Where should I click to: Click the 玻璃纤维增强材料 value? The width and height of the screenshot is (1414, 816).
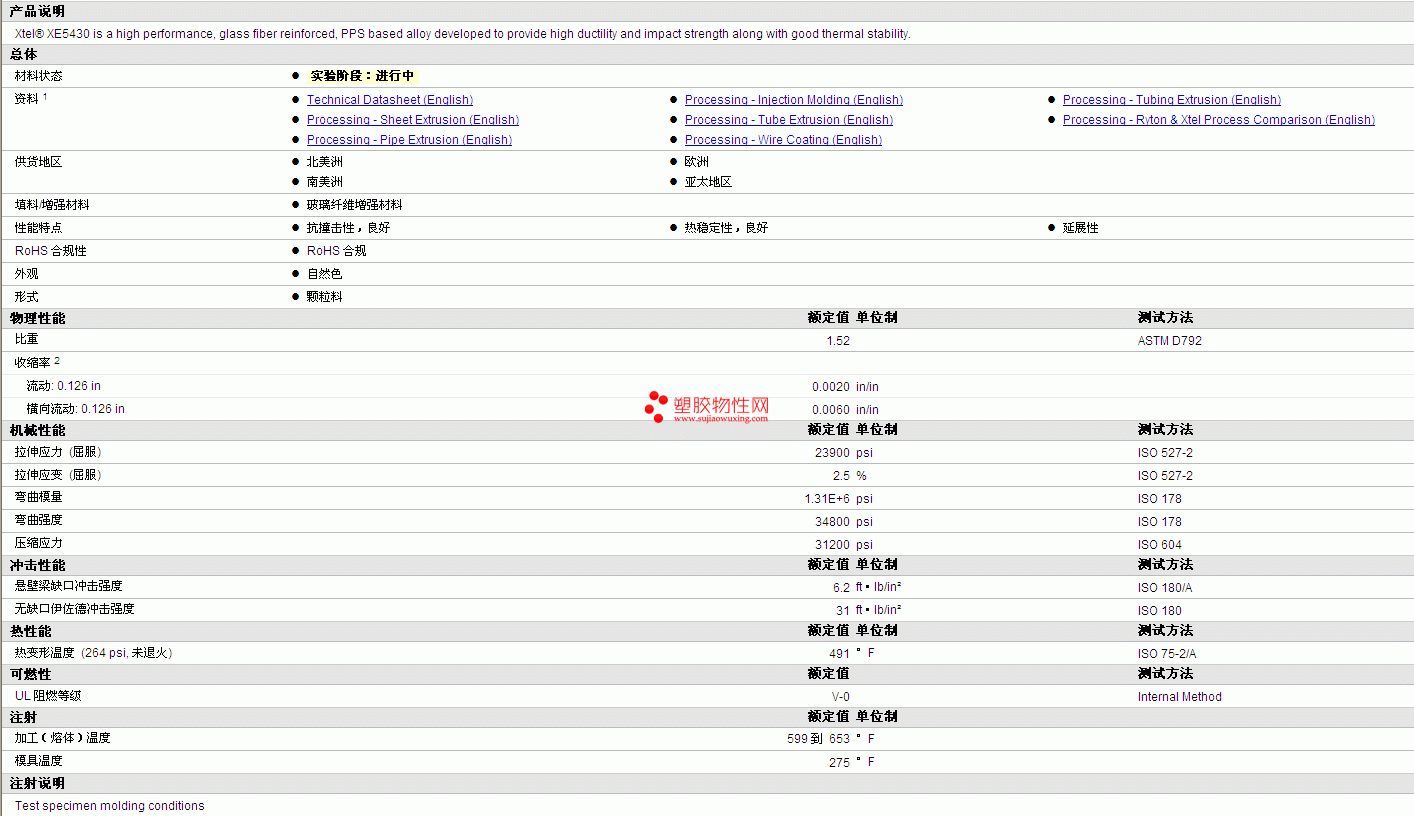355,205
